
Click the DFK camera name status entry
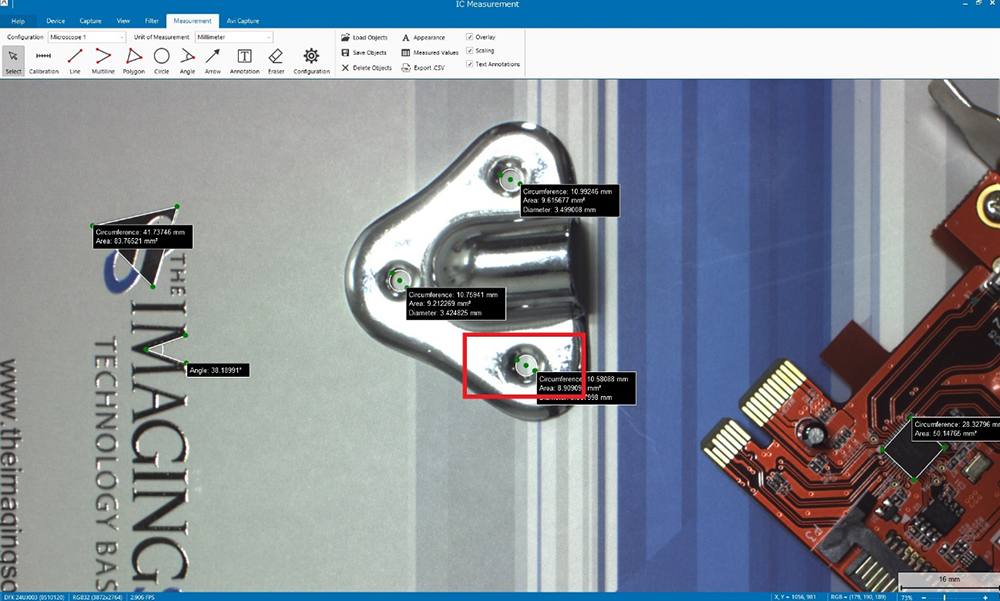coord(34,597)
